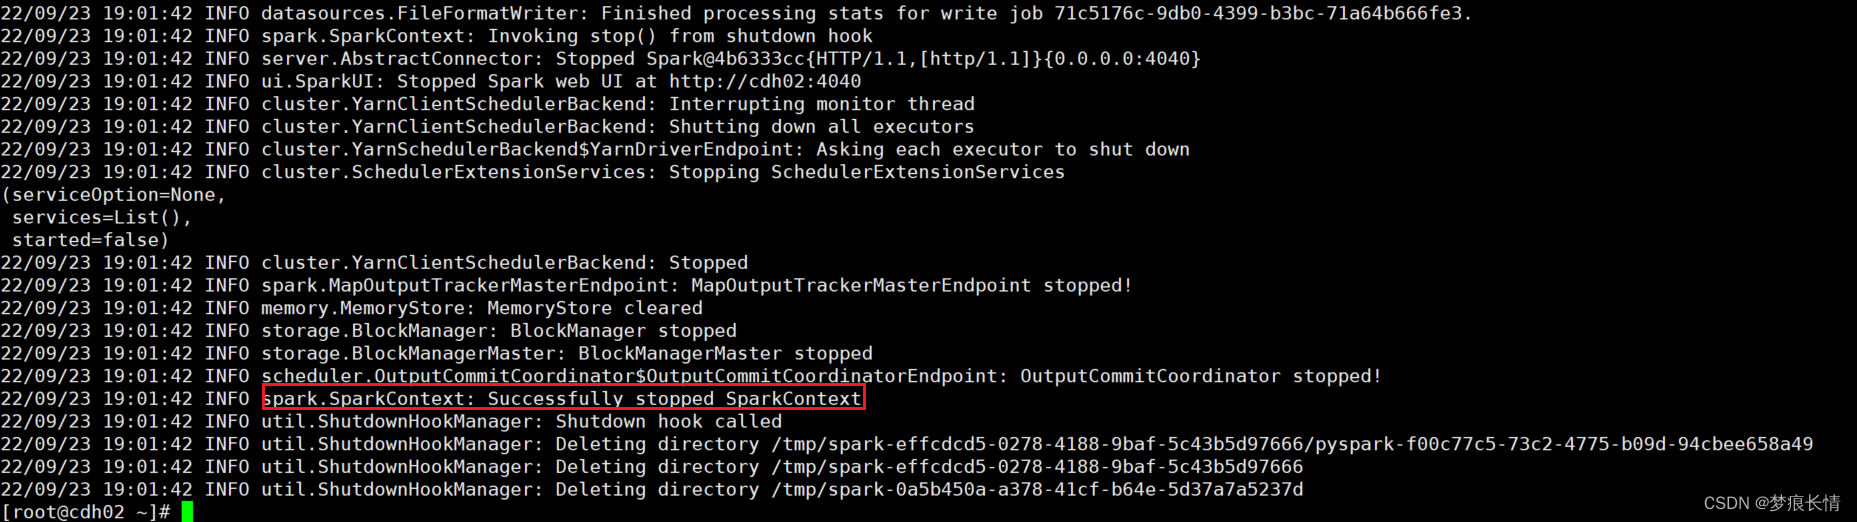Click the green terminal cursor block
Screen dimensions: 1857x522
click(x=187, y=512)
